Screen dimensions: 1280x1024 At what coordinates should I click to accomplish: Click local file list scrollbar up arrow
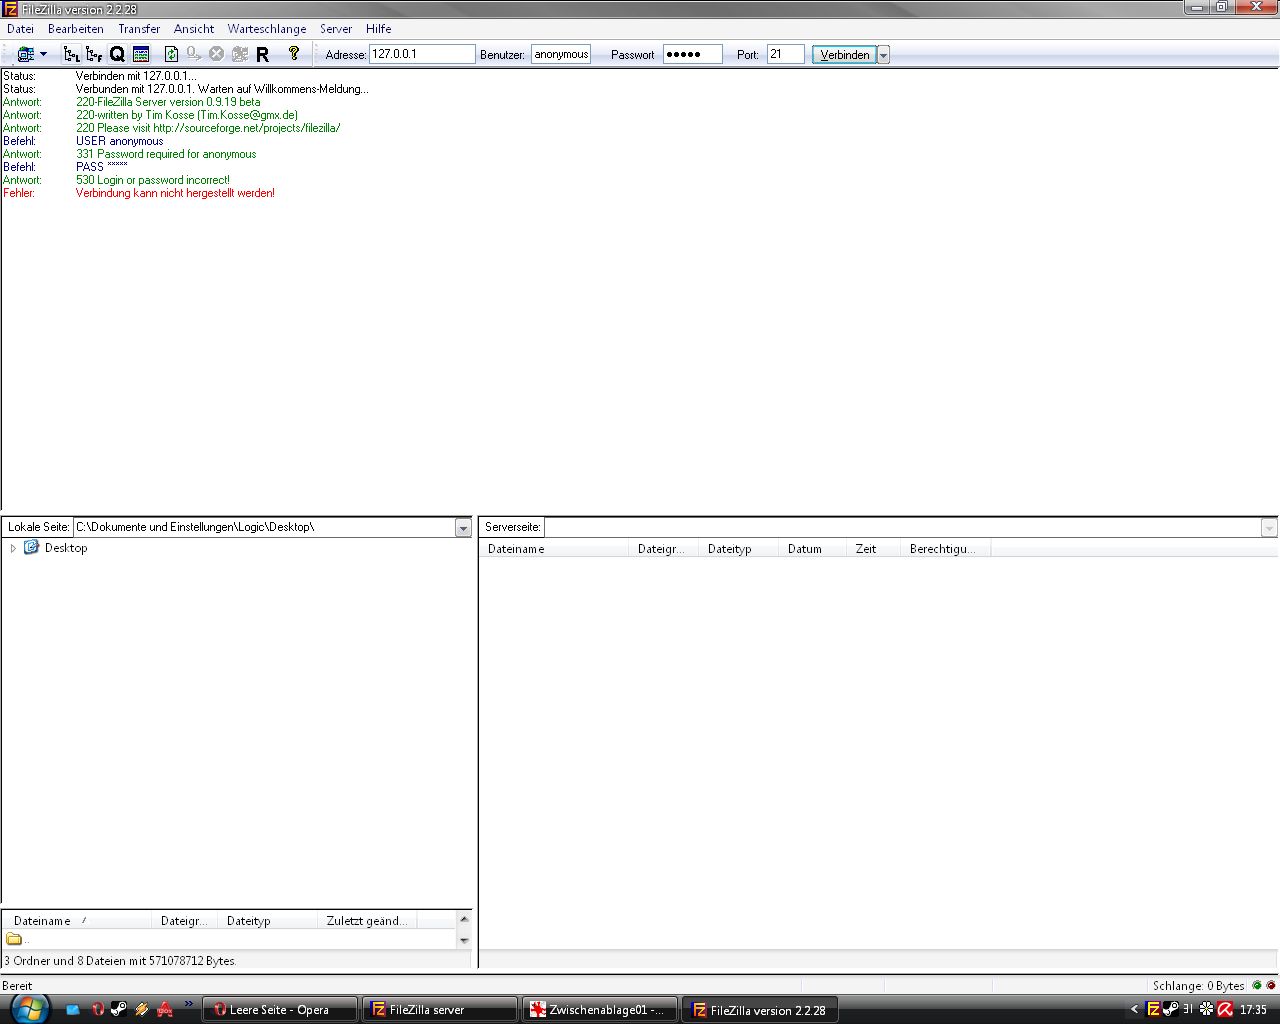463,919
